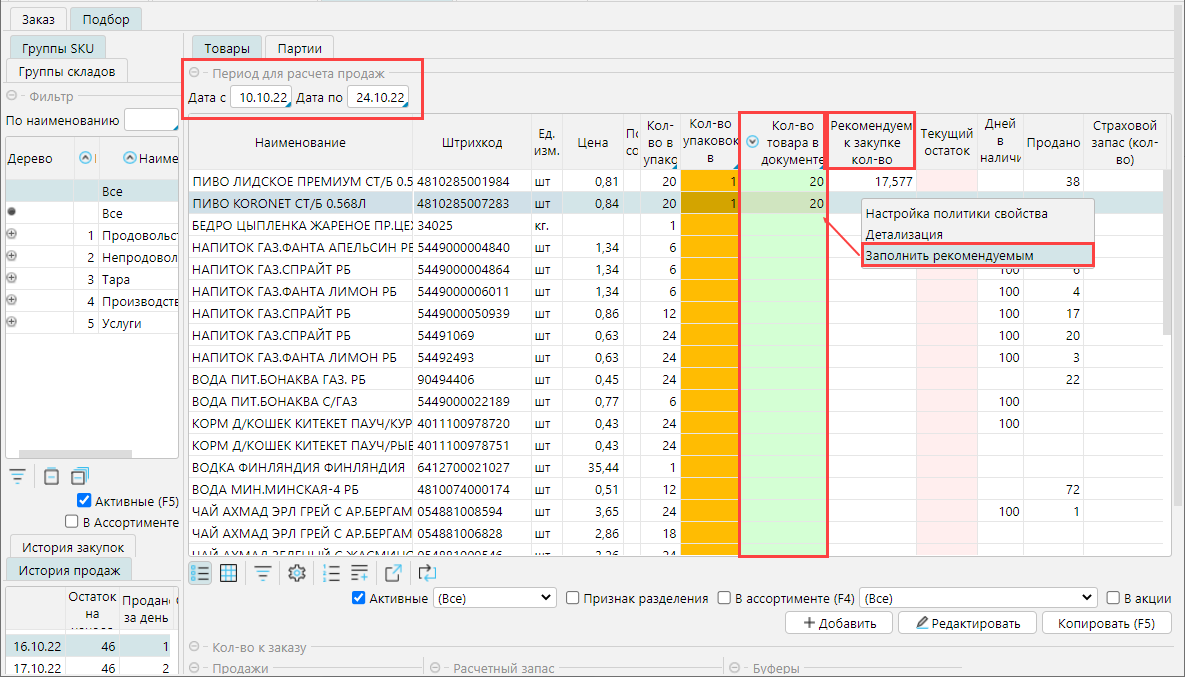
Task: Check the Признак разделения checkbox
Action: tap(573, 598)
